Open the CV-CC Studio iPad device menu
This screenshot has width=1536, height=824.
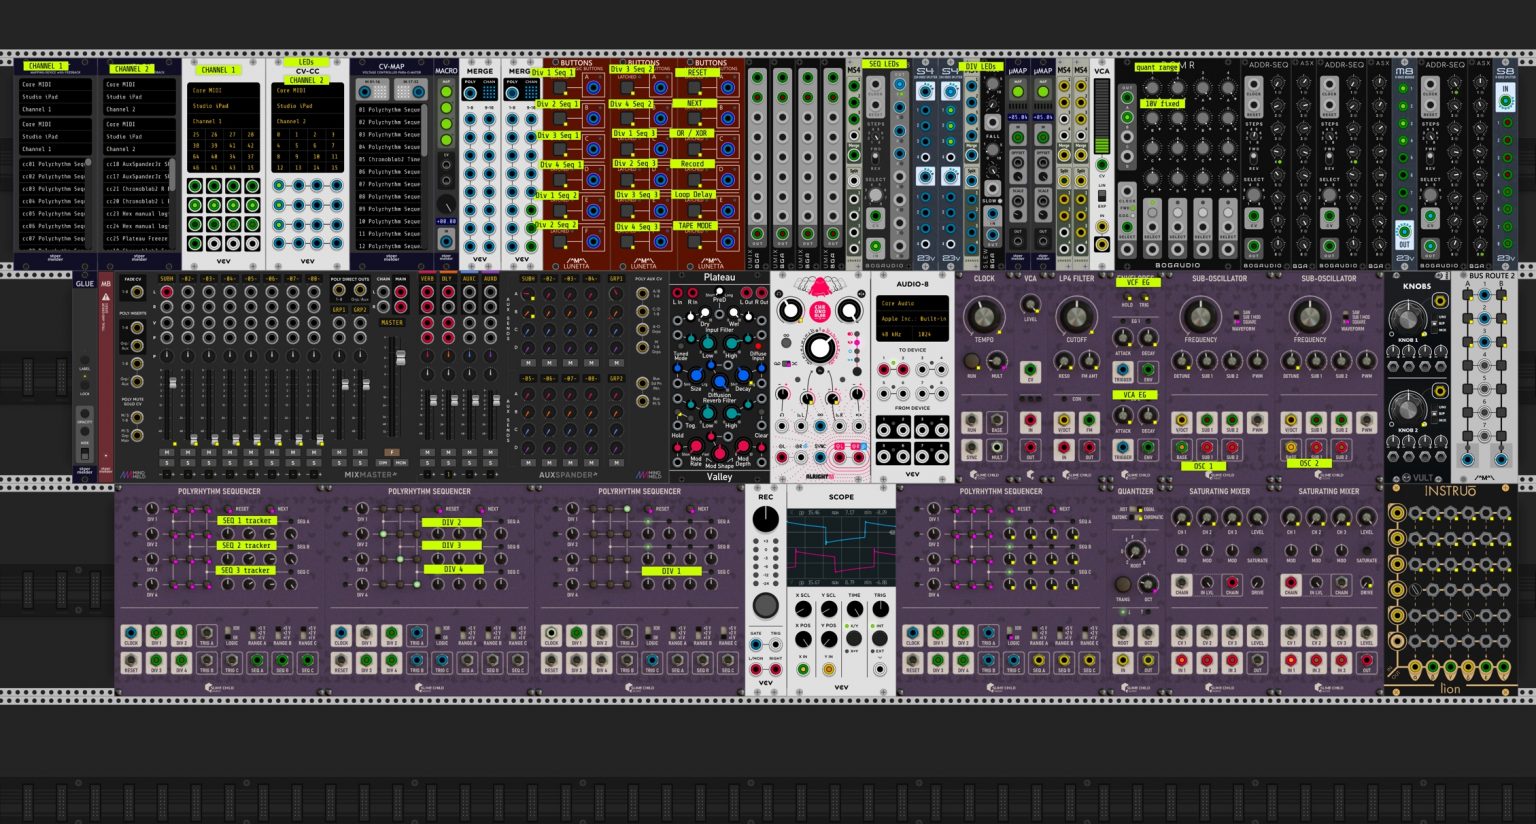click(x=307, y=106)
